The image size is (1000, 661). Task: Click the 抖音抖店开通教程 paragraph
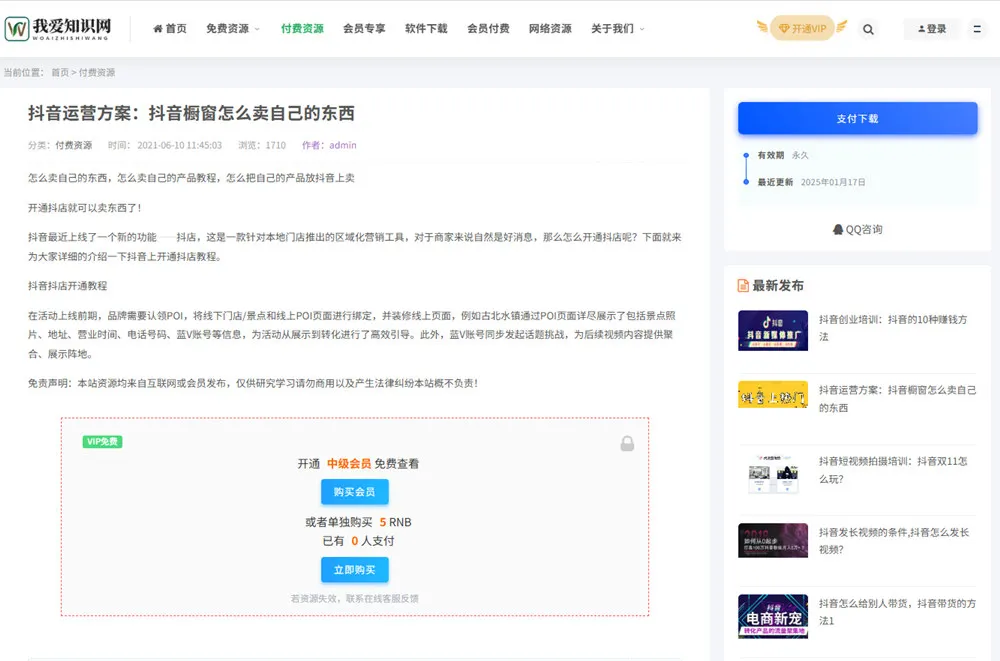coord(68,286)
